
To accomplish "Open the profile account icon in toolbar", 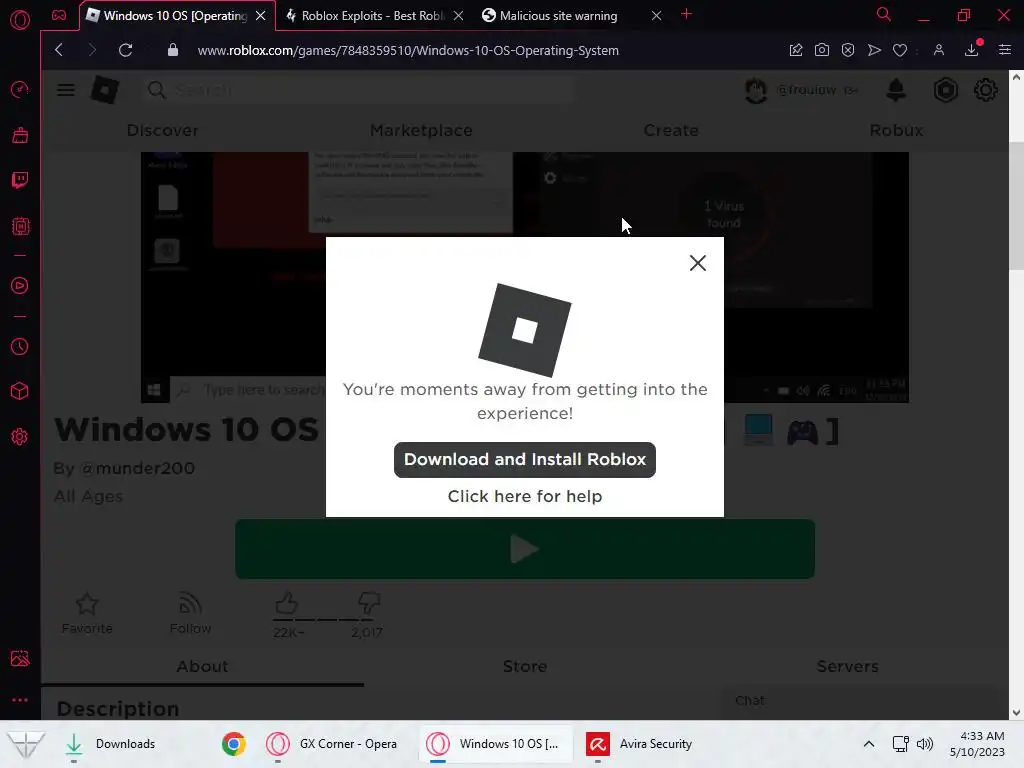I will (x=938, y=50).
